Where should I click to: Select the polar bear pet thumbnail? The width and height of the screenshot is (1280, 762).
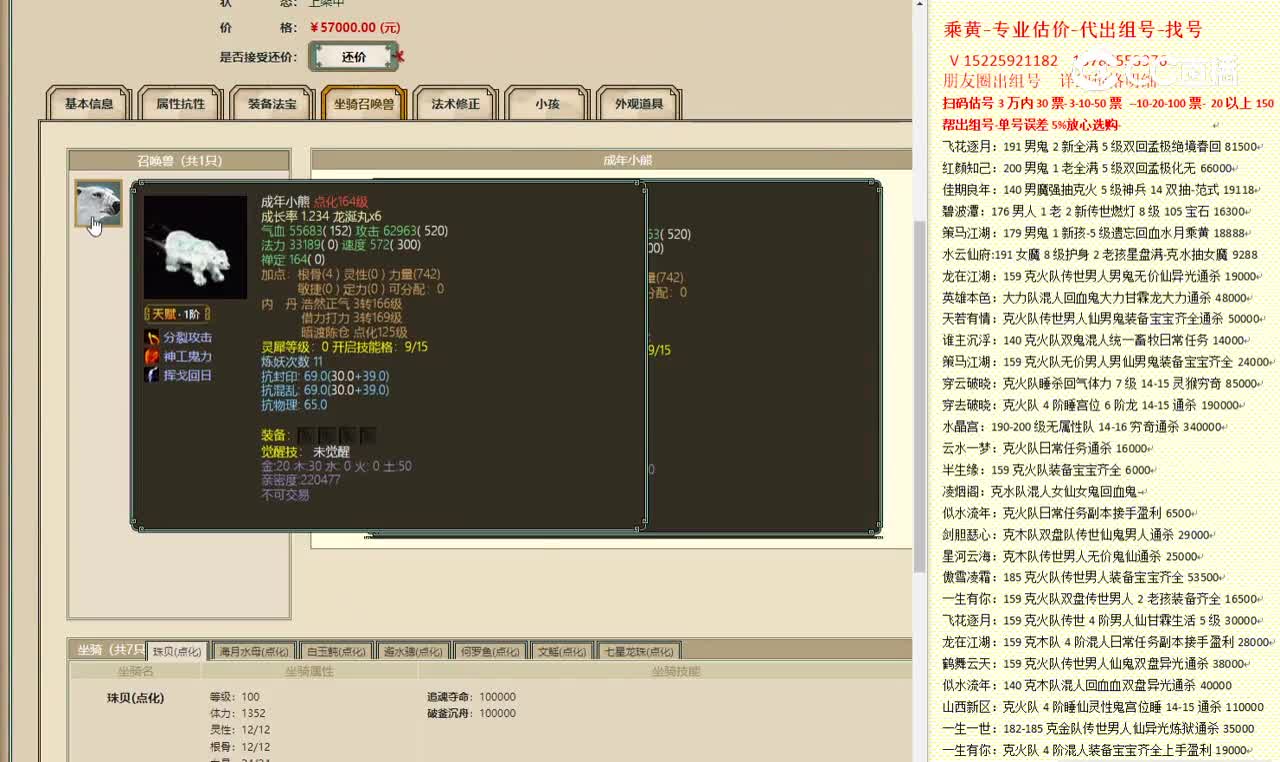[98, 204]
